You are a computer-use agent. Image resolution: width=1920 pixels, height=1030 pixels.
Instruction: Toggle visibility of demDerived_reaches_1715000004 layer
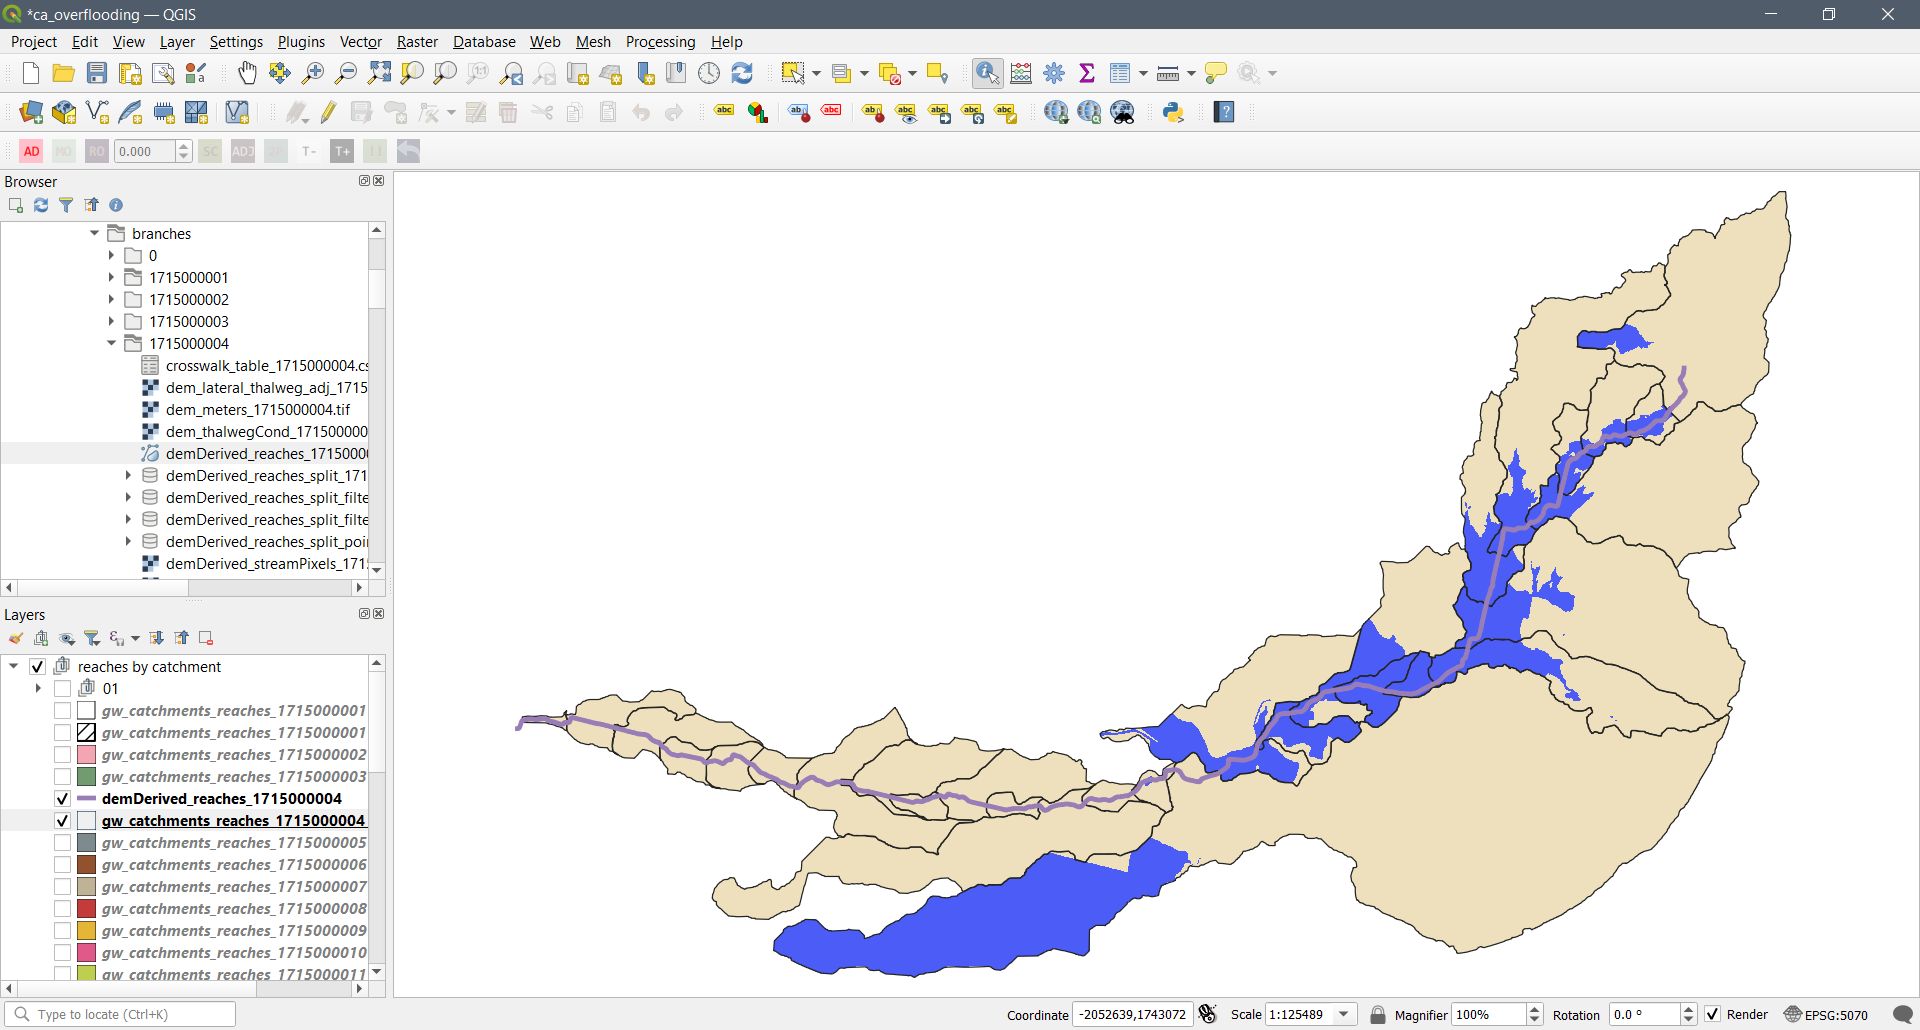[61, 798]
